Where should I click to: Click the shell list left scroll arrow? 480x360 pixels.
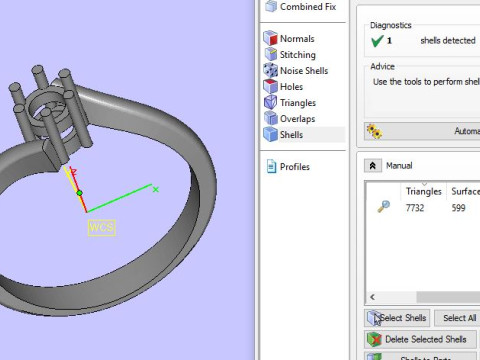tap(372, 297)
